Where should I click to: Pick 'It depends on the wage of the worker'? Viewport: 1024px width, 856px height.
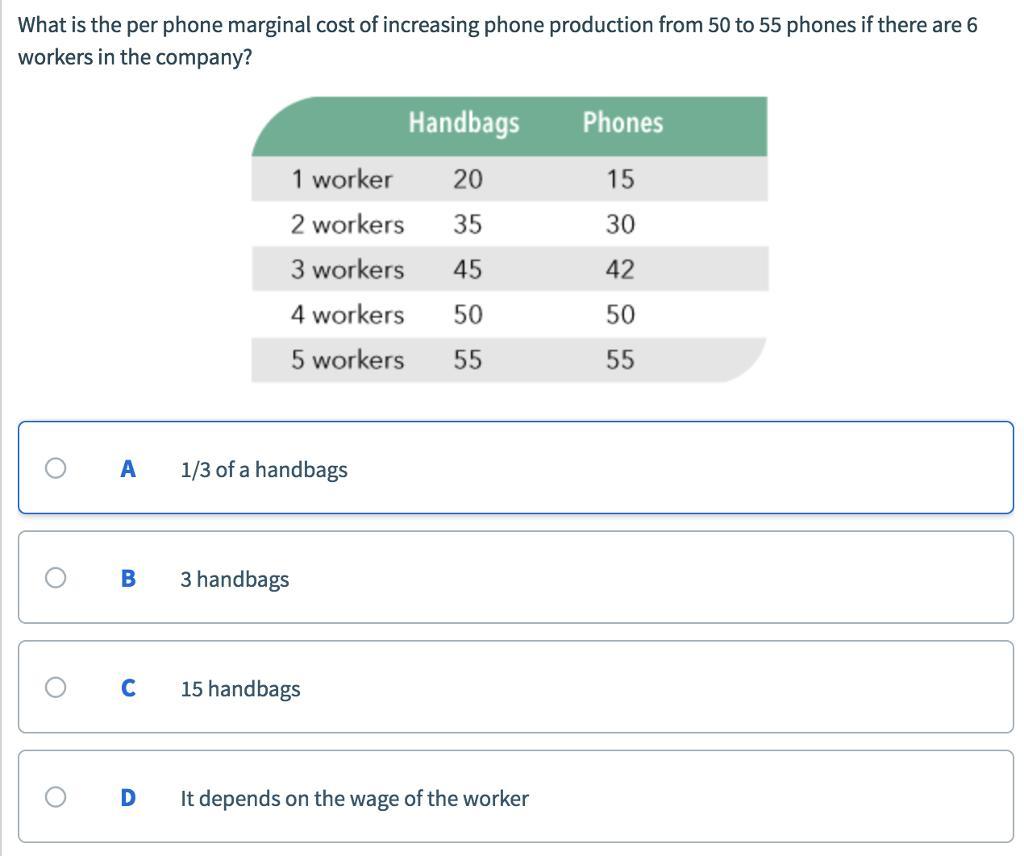355,799
